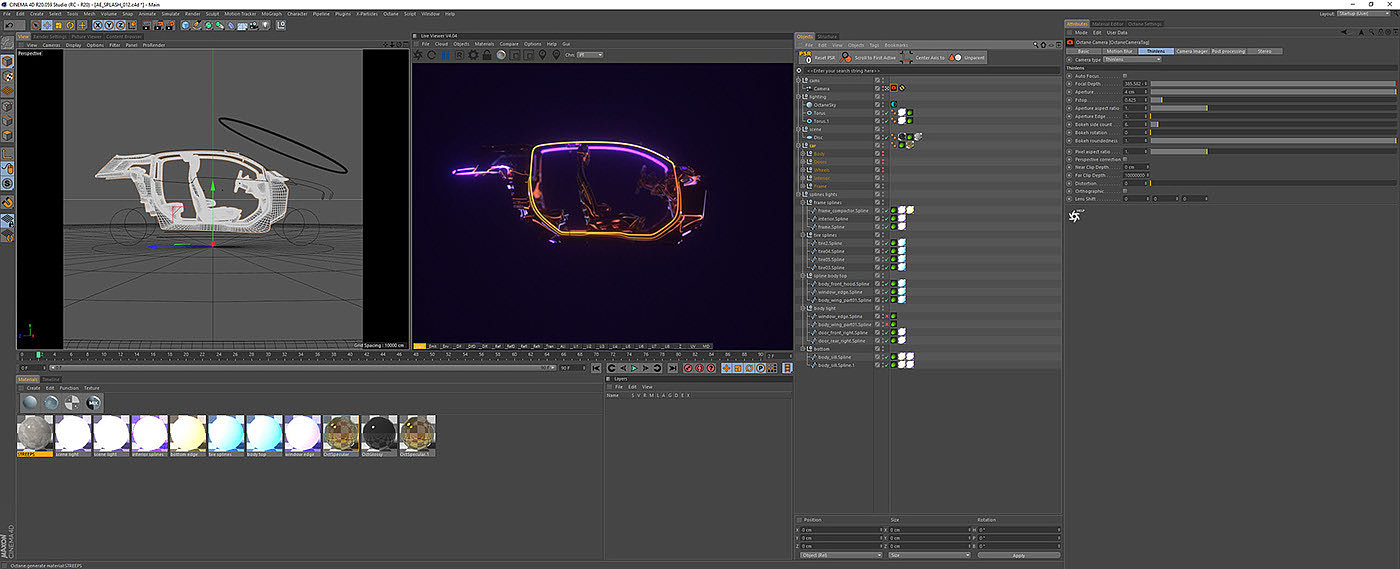Enable the Orthographic checkbox
Screen dimensions: 1400x569
point(1125,191)
